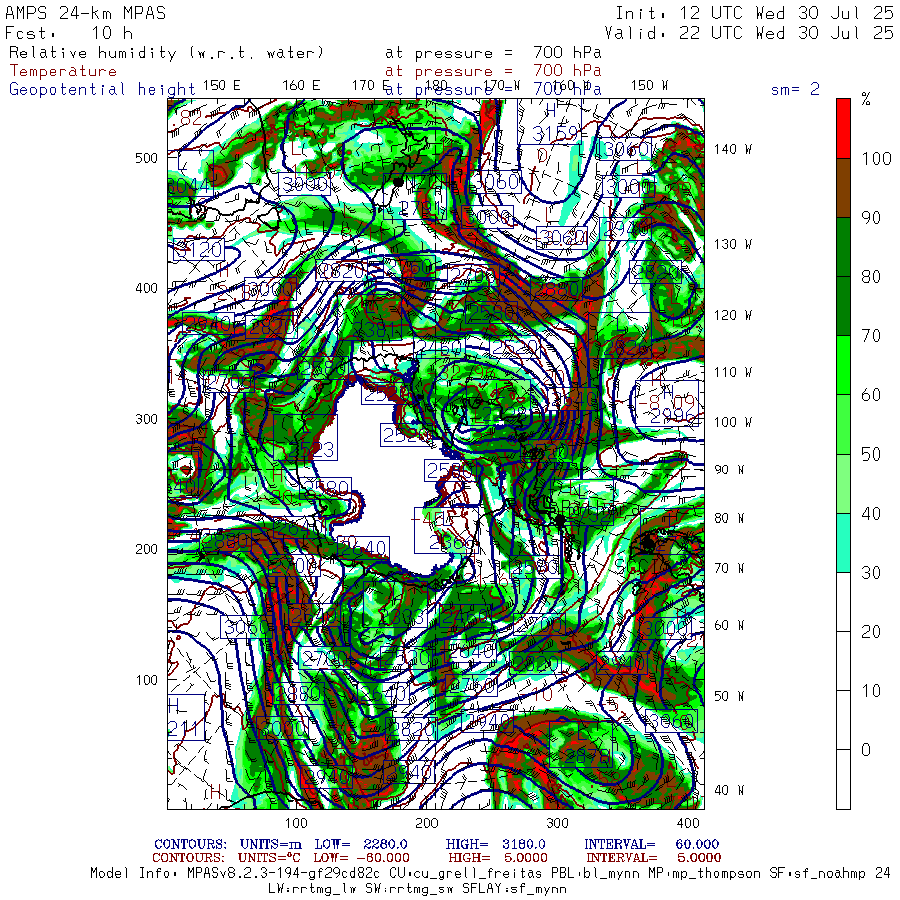Click the red 'LOW= -60.000' temperature value
Screen dimensions: 900x900
(362, 858)
